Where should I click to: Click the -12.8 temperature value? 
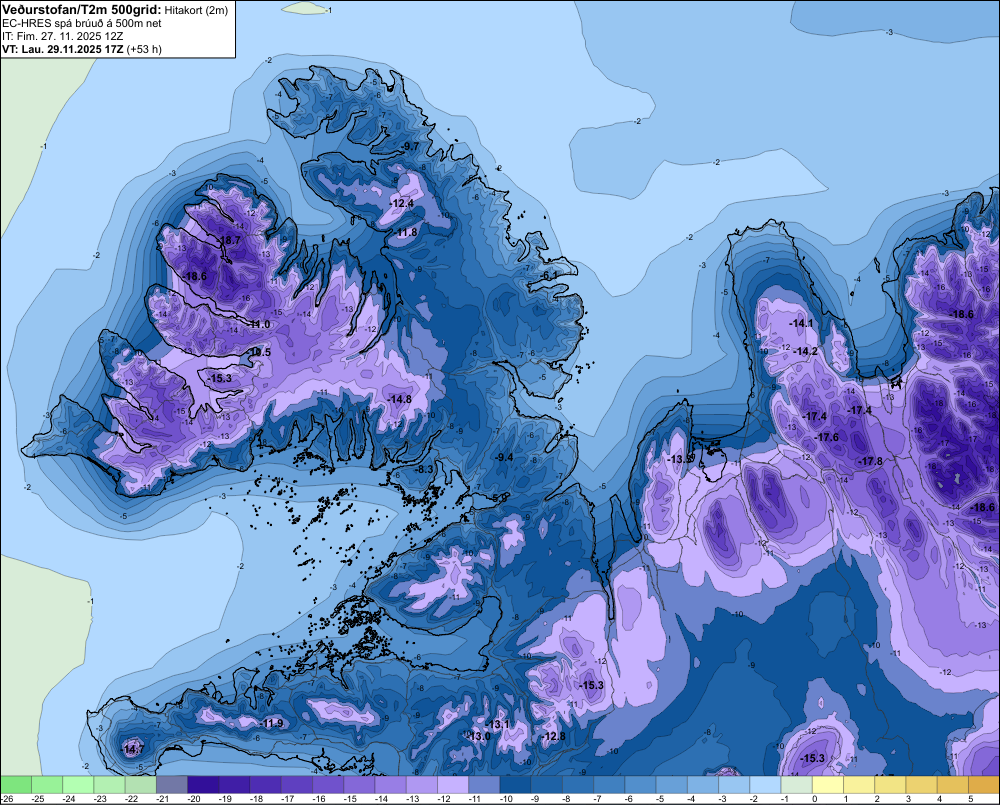[x=554, y=736]
